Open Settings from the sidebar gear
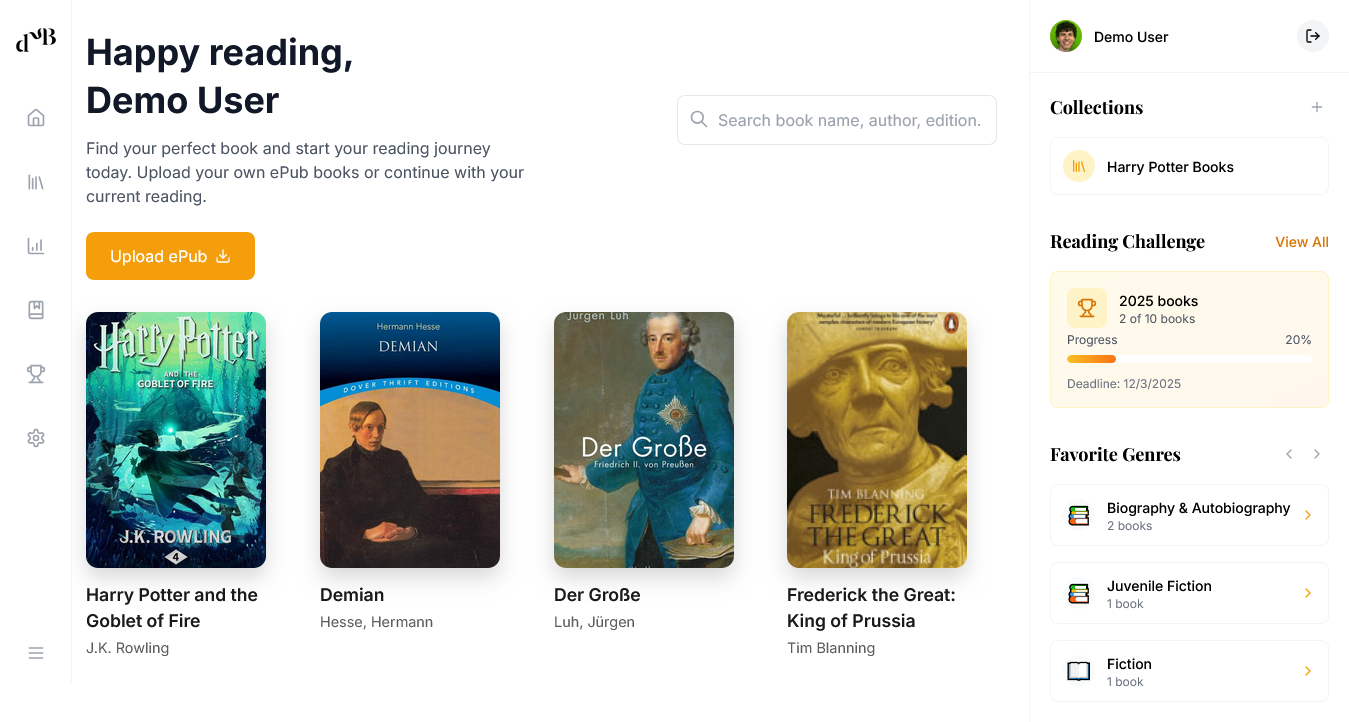Image resolution: width=1349 pixels, height=722 pixels. pos(36,437)
